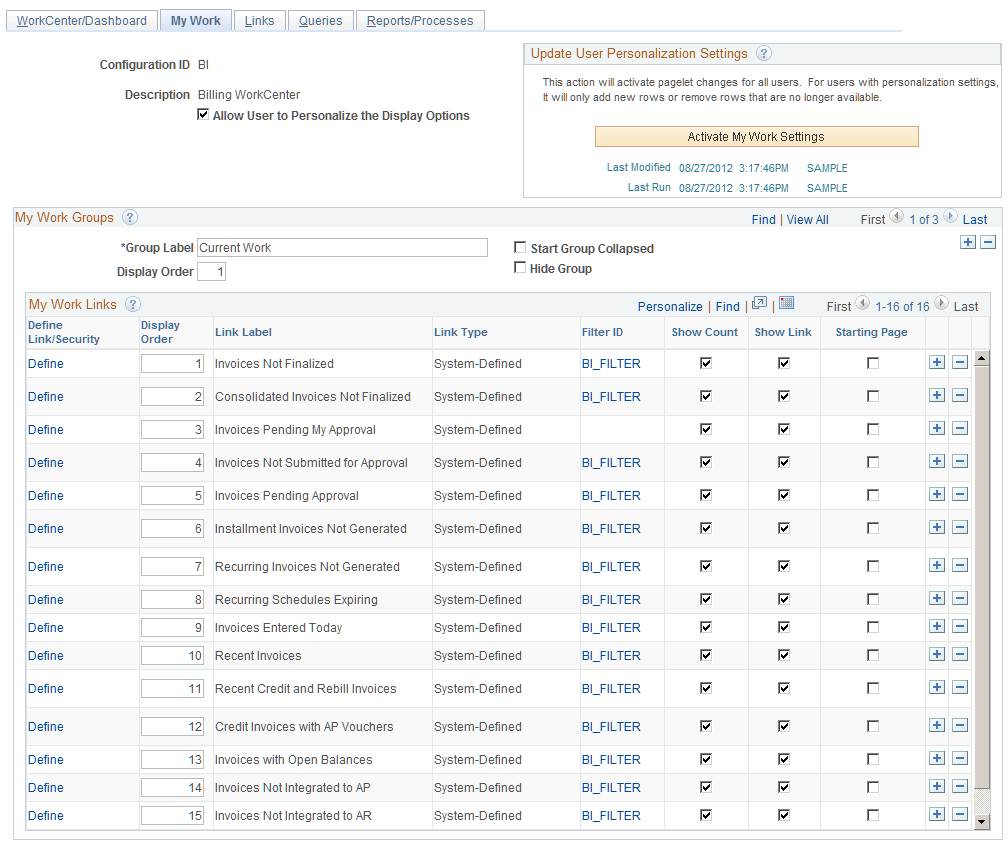Switch to the WorkCenter/Dashboard tab
Screen dimensions: 1008x846
(x=82, y=21)
